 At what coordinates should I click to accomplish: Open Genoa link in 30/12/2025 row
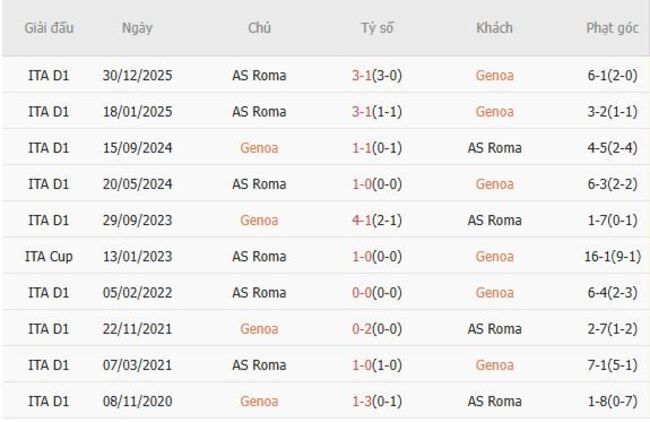(x=494, y=75)
